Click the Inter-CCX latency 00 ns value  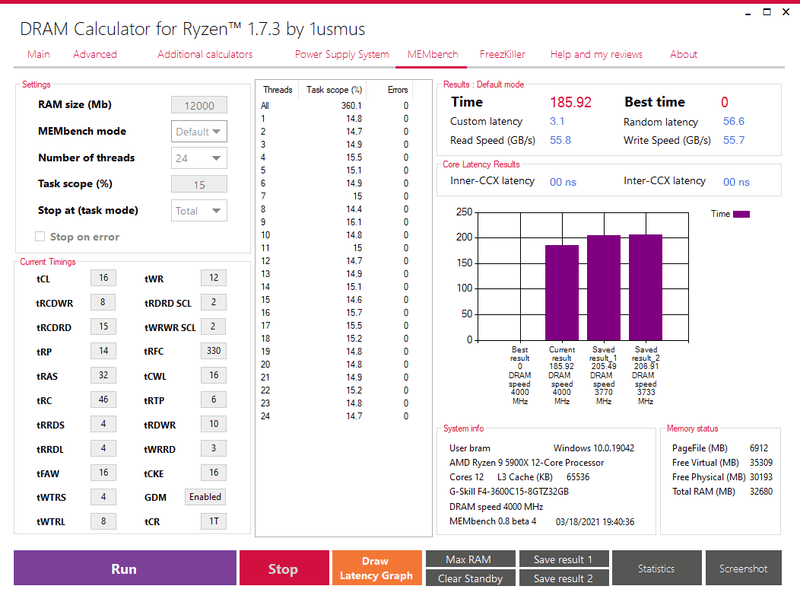(736, 182)
